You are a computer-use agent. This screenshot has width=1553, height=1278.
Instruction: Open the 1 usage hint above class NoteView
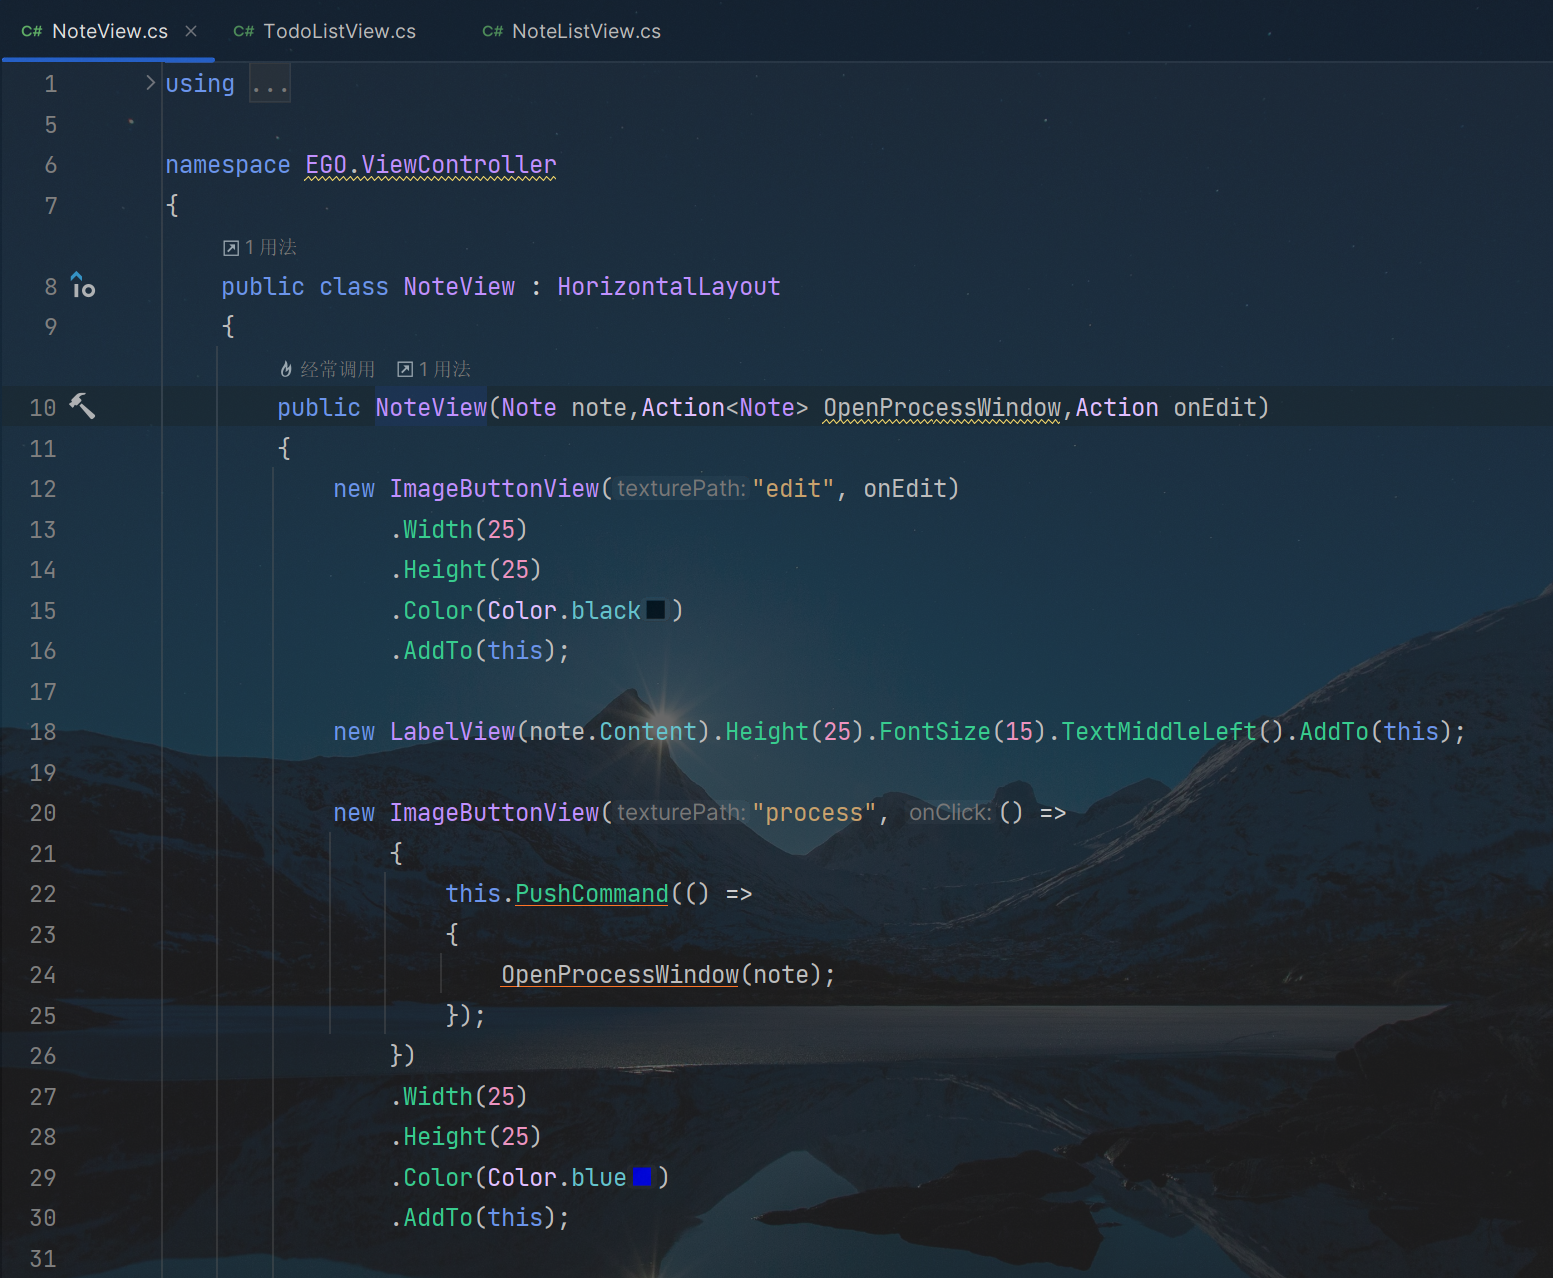click(x=260, y=247)
